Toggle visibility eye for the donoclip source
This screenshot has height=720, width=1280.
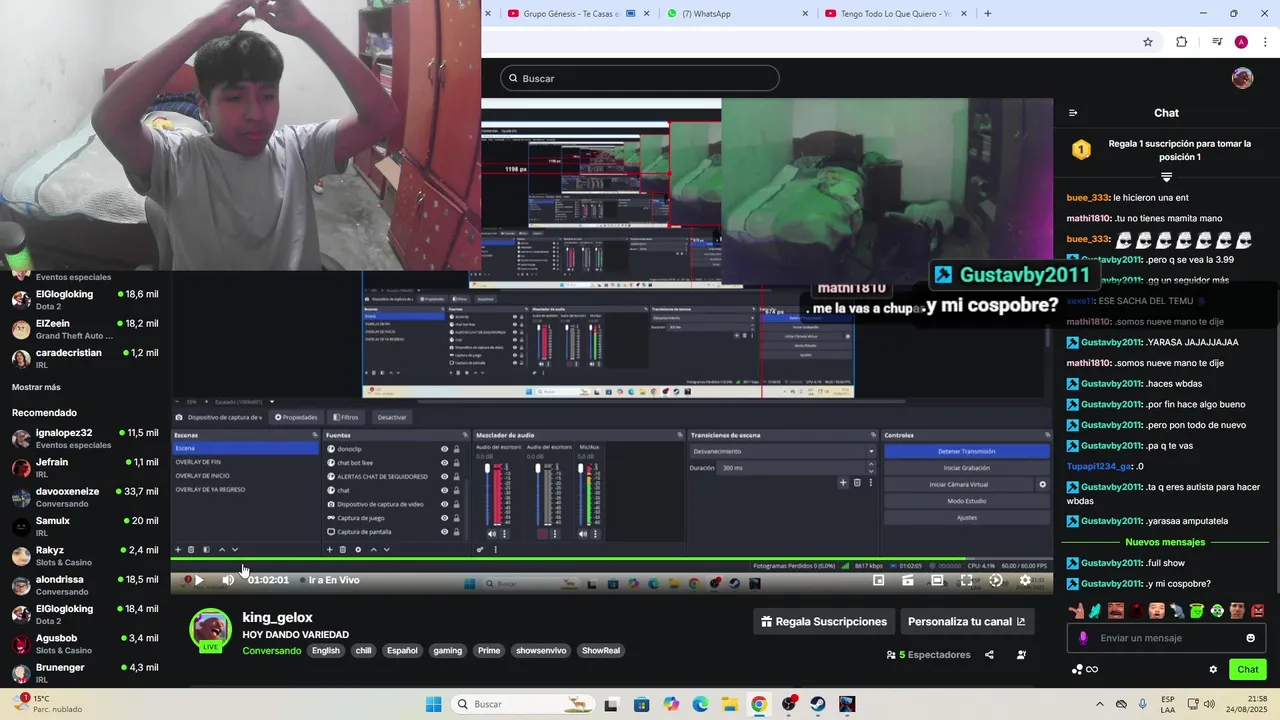click(444, 449)
